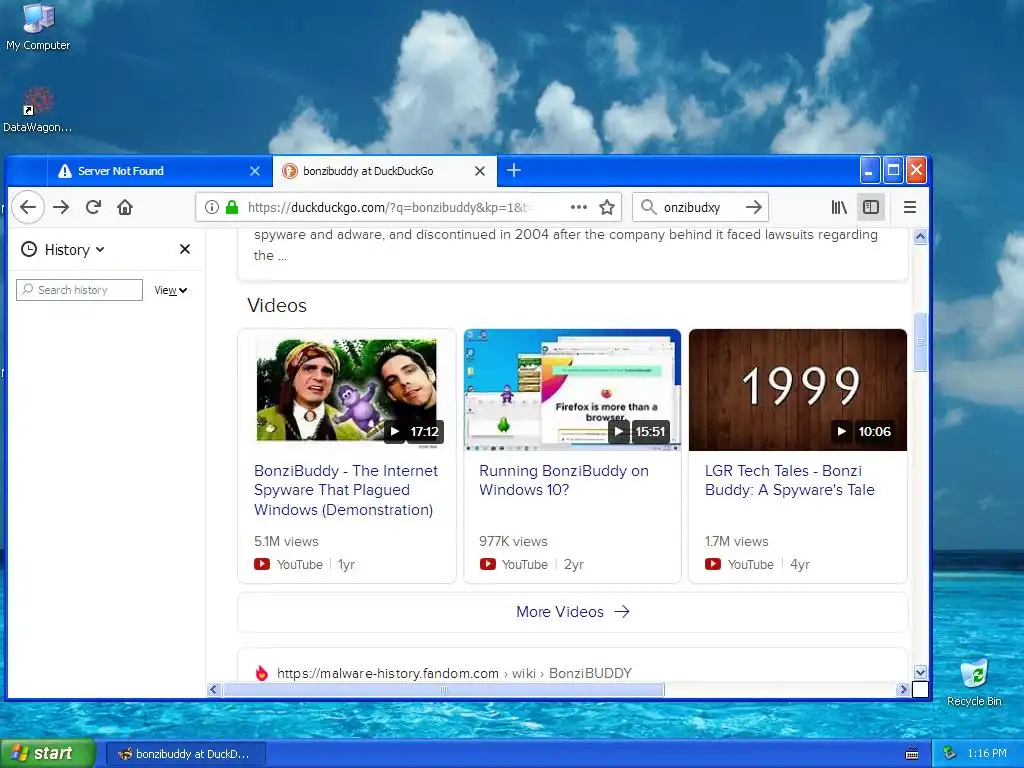Screen dimensions: 1024x768
Task: Select bonzibuddy at DuckD... taskbar button
Action: coord(185,754)
